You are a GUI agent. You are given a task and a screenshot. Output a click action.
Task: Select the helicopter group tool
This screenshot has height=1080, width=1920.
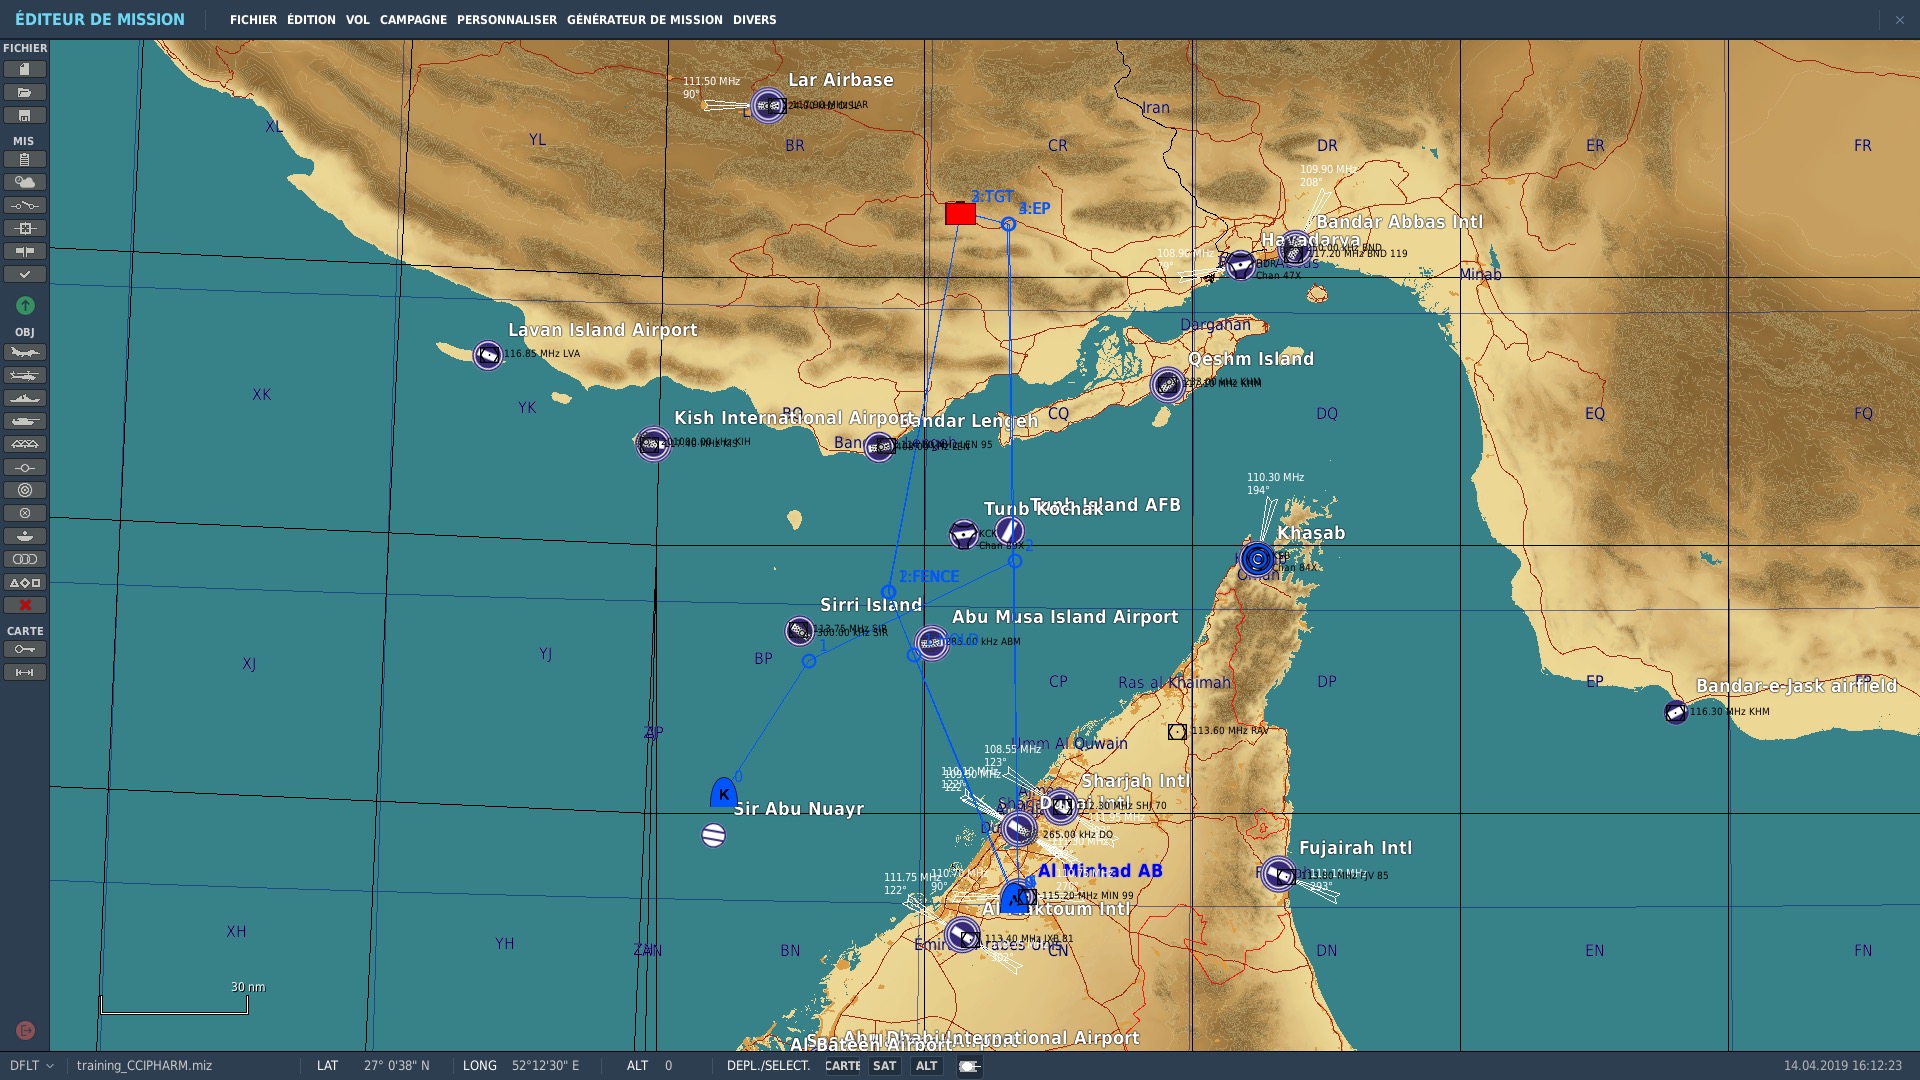[25, 375]
